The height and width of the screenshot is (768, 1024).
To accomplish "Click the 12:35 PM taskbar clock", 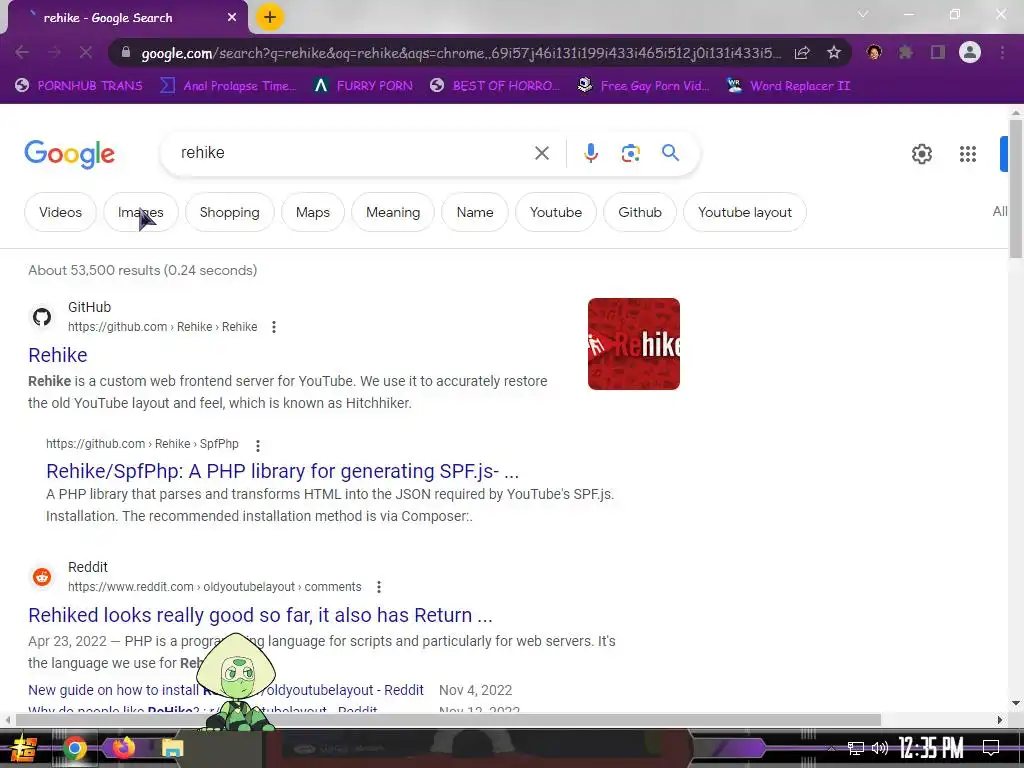I will point(931,747).
